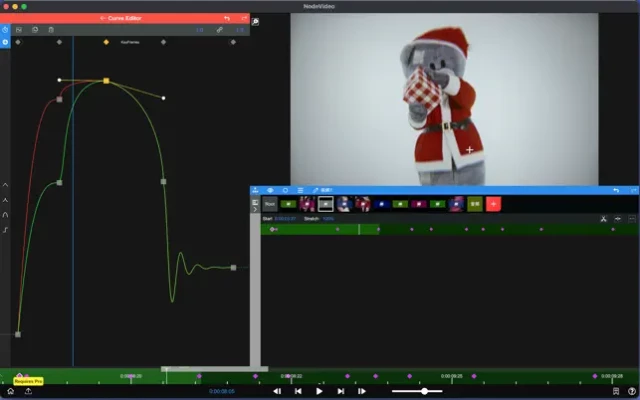This screenshot has width=640, height=400.
Task: Adjust the zoom slider in bottom bar
Action: pos(425,391)
